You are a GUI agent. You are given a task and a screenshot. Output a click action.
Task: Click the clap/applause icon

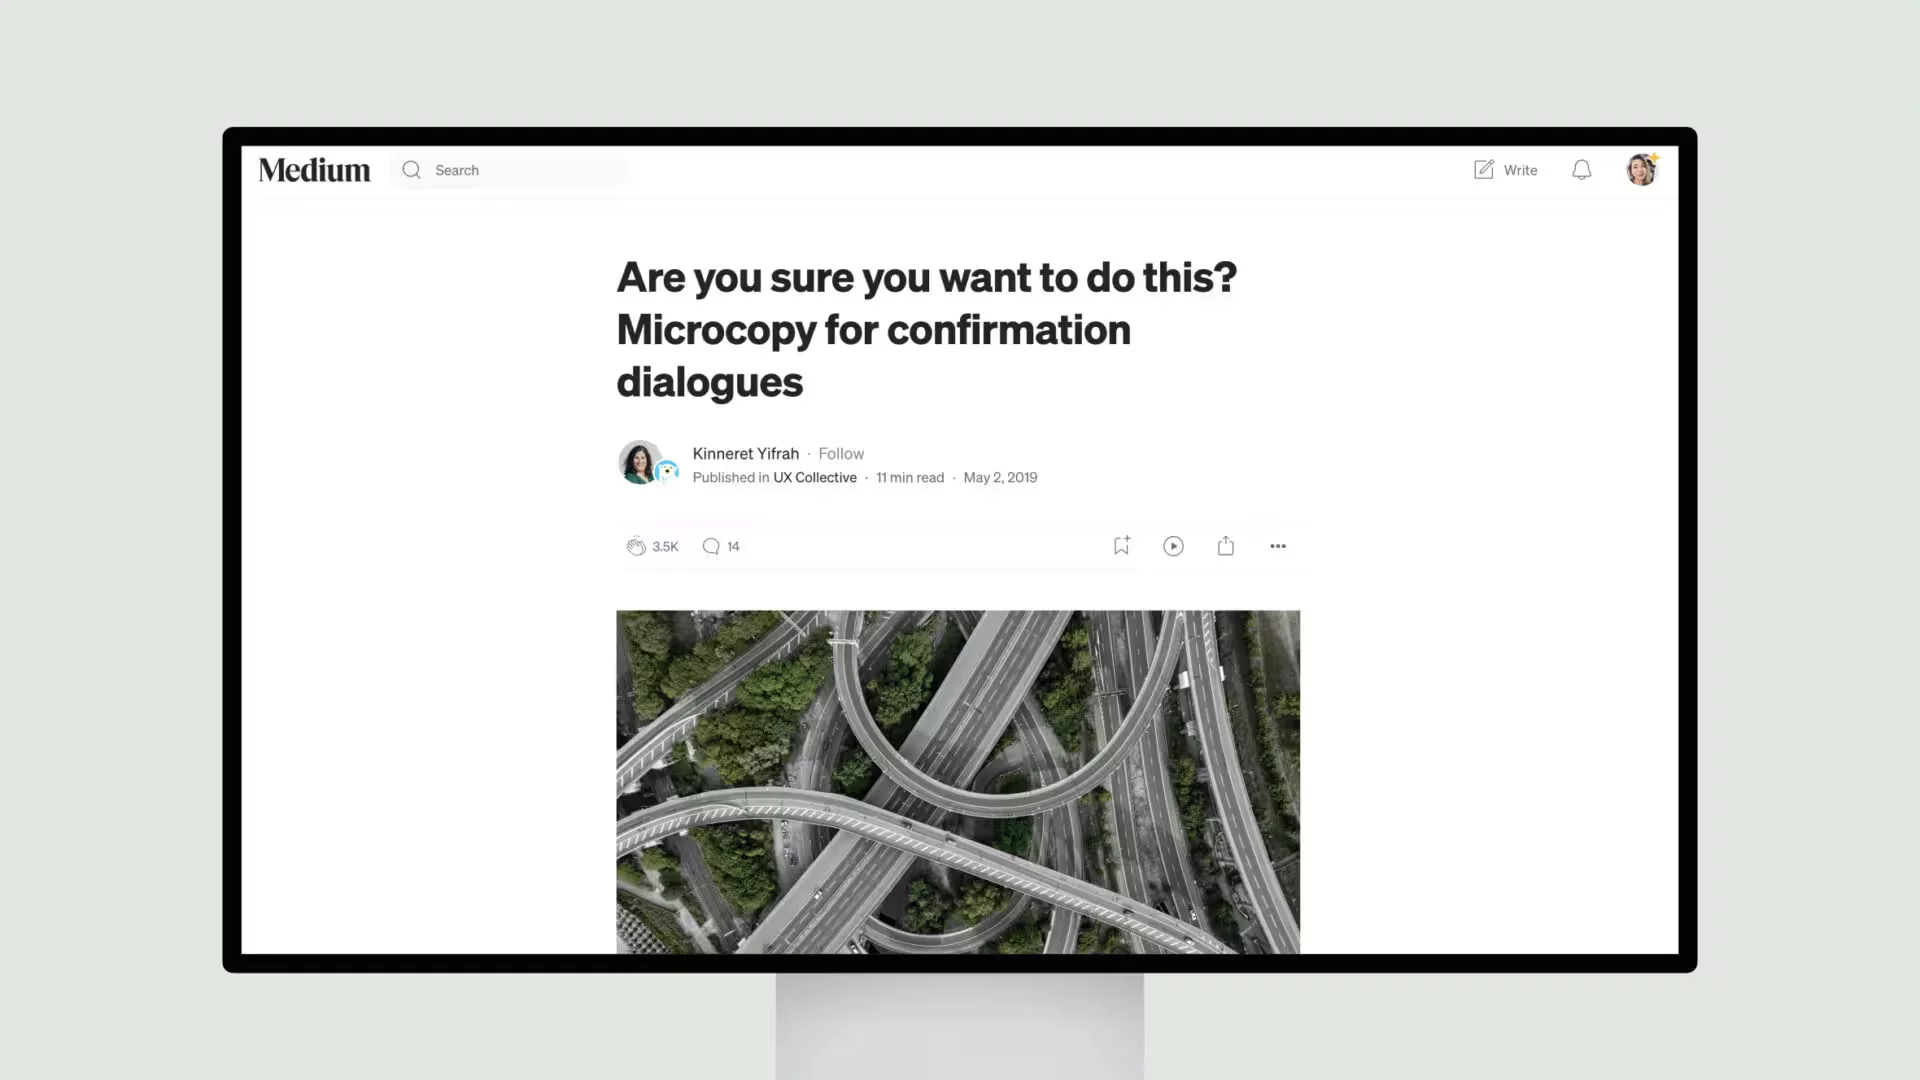[636, 546]
